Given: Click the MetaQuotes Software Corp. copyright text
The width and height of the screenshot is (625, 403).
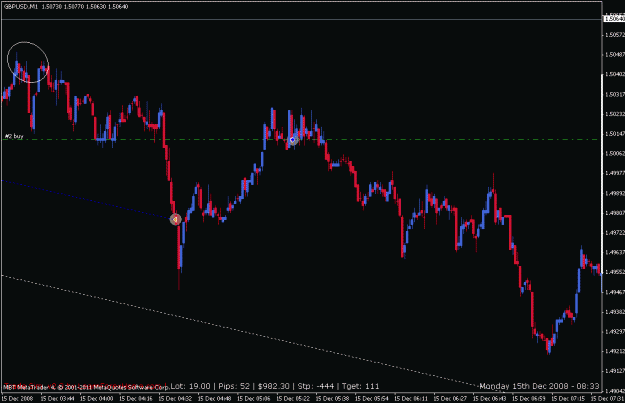Looking at the screenshot, I should pos(86,387).
